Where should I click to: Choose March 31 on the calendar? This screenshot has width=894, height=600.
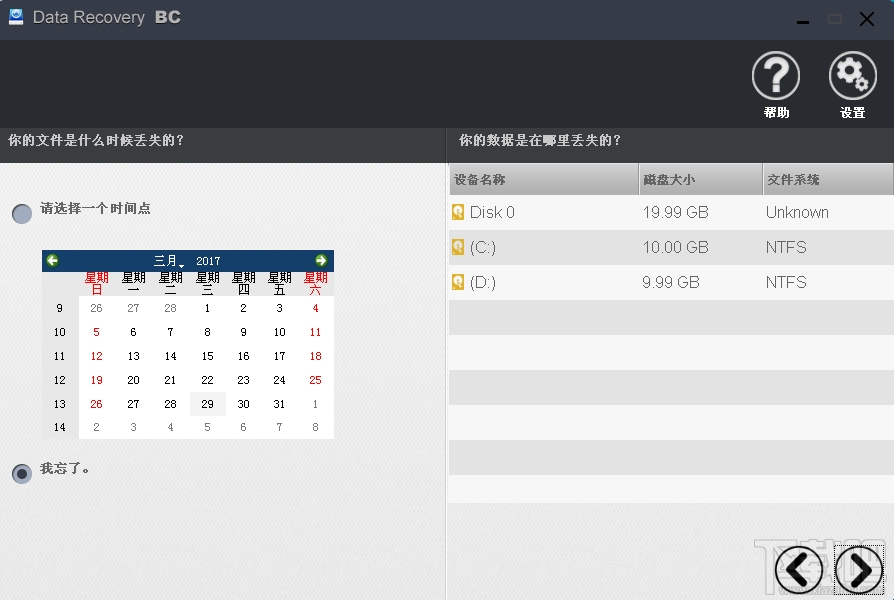(x=279, y=404)
